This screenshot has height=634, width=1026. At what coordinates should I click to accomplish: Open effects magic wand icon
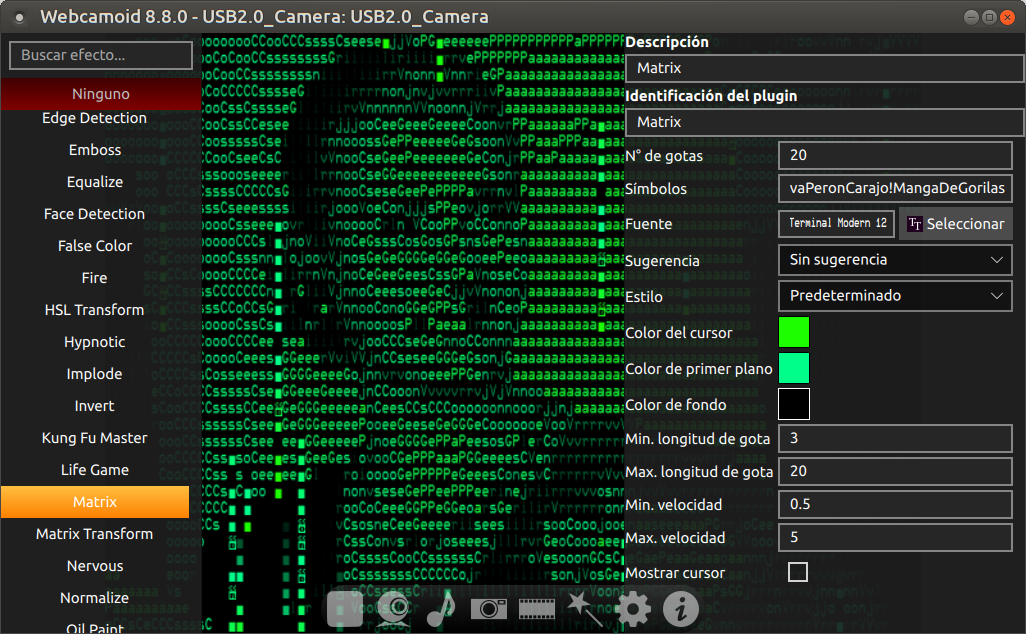[585, 608]
